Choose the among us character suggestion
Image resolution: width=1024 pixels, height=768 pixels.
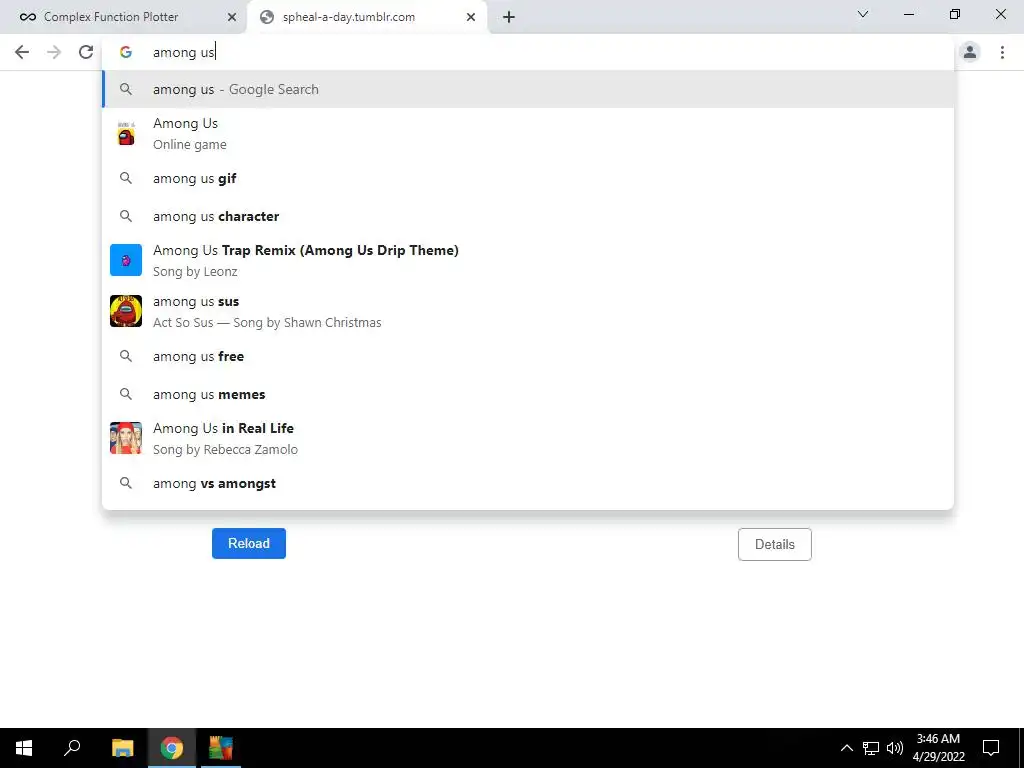[x=528, y=216]
